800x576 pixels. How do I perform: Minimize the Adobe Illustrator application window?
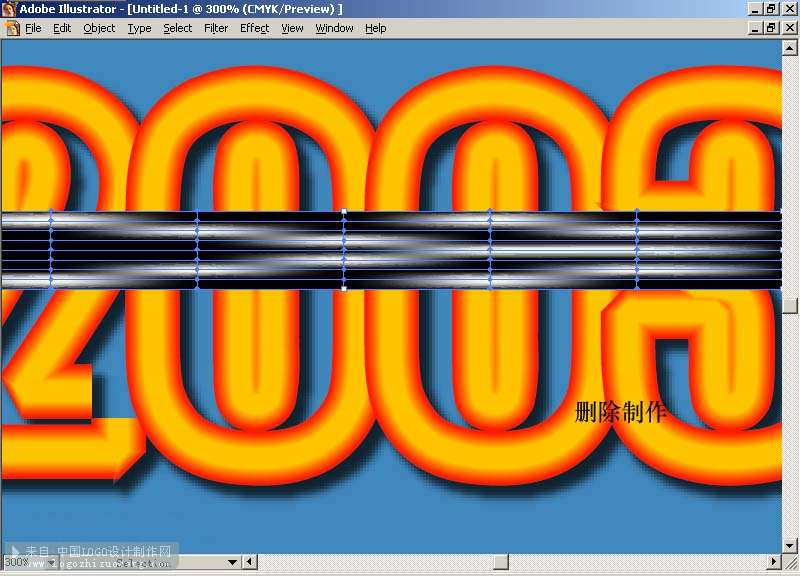(756, 9)
